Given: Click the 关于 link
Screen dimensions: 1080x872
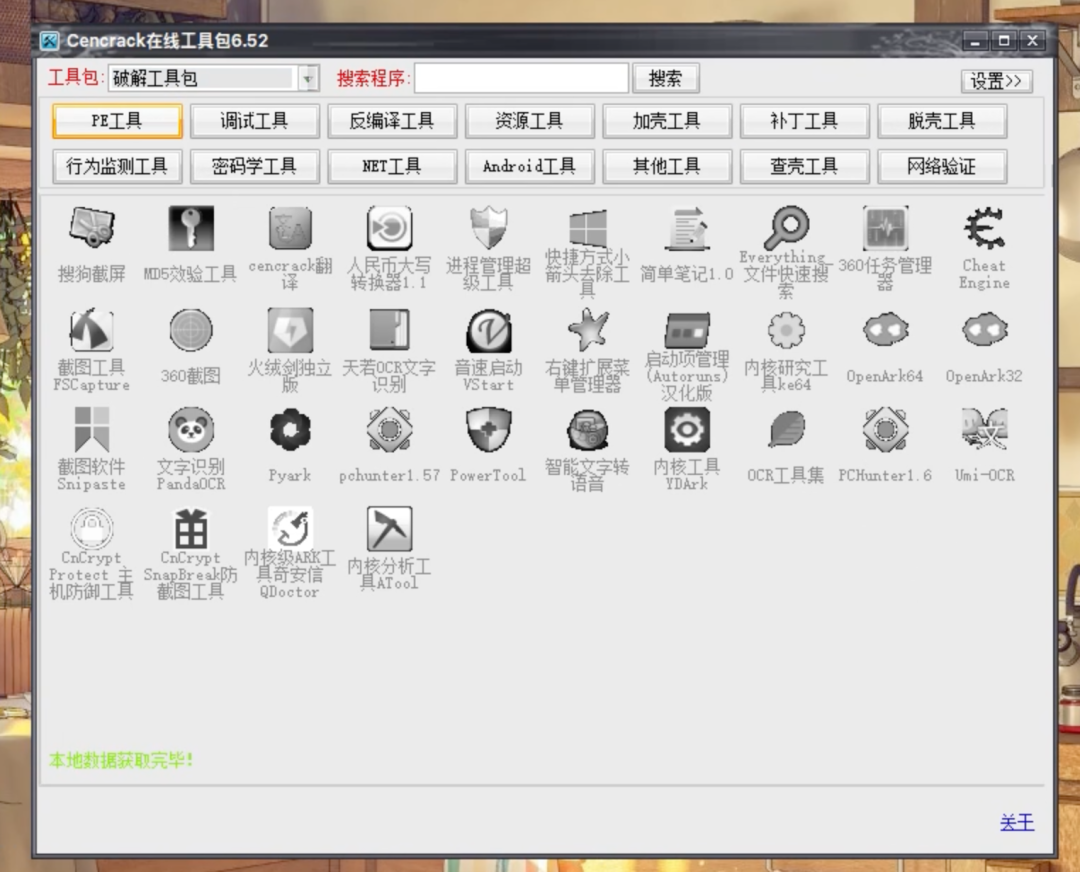Looking at the screenshot, I should click(x=1017, y=822).
